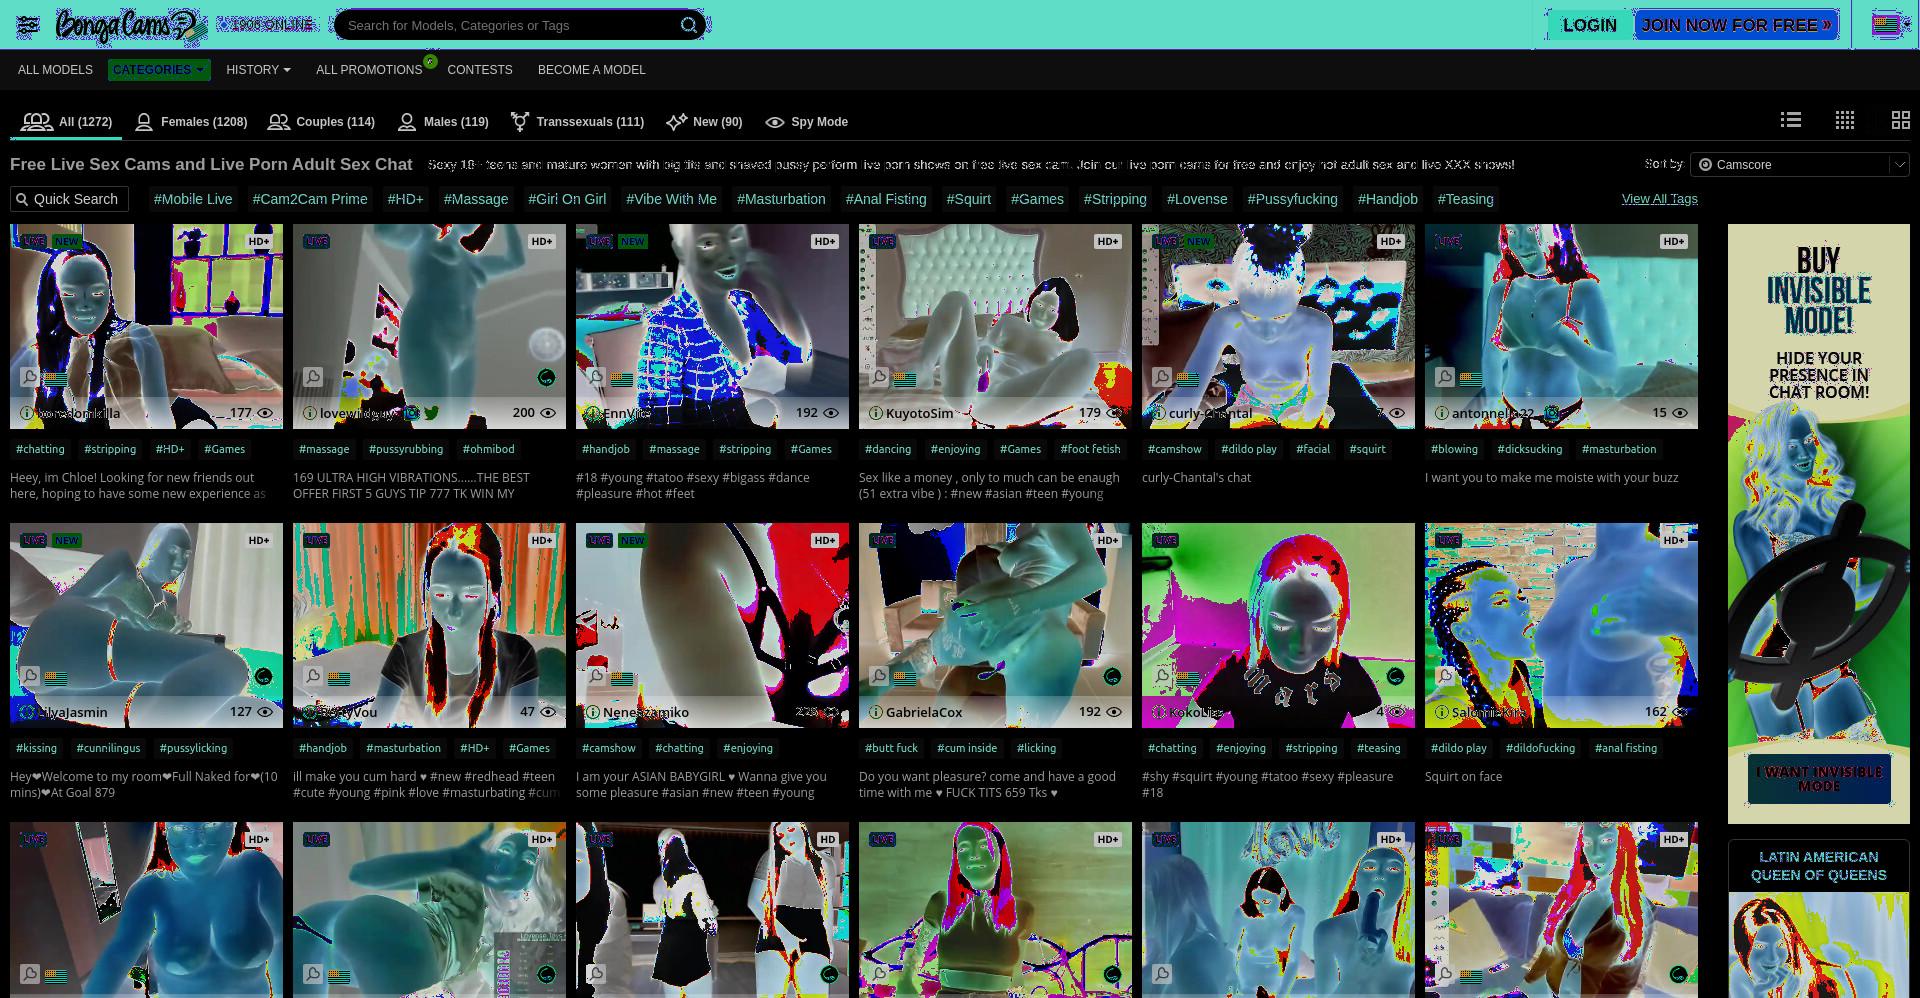
Task: Open GabrielaCox model name link
Action: point(924,712)
